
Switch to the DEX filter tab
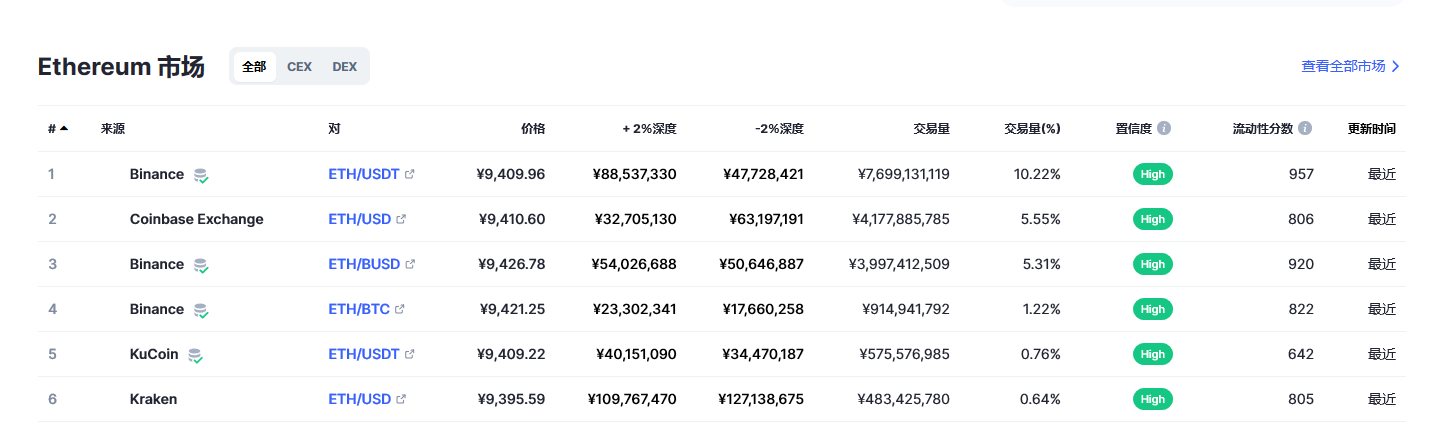click(x=345, y=67)
